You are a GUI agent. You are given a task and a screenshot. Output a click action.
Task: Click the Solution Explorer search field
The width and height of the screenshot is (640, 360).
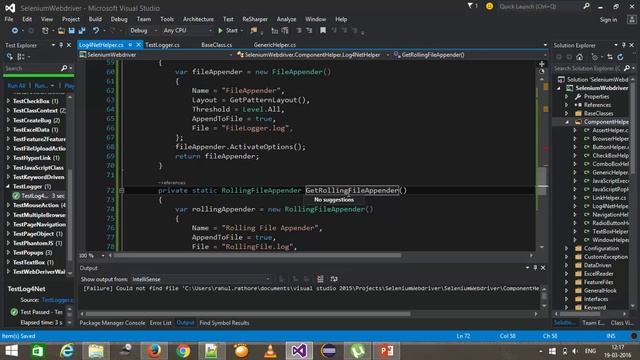tap(588, 68)
